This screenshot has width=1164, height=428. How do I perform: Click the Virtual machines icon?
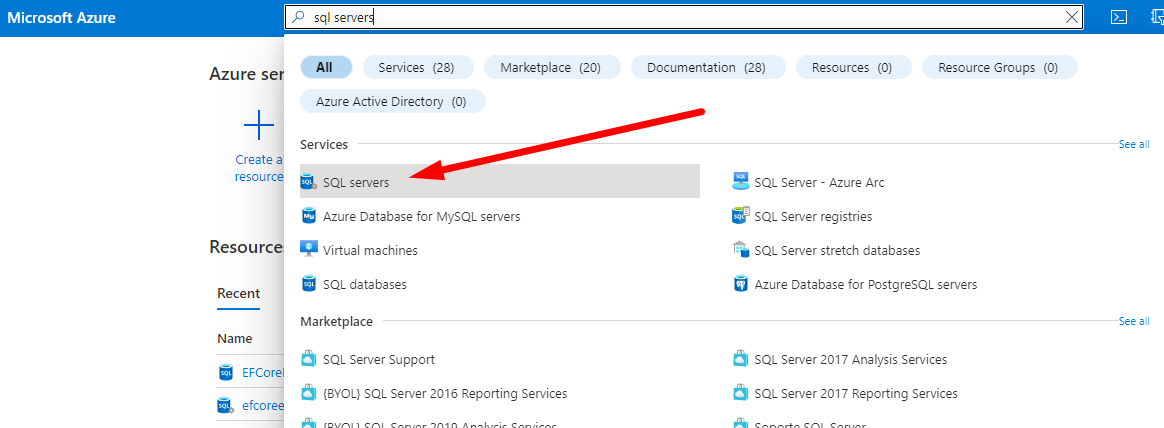[x=308, y=250]
